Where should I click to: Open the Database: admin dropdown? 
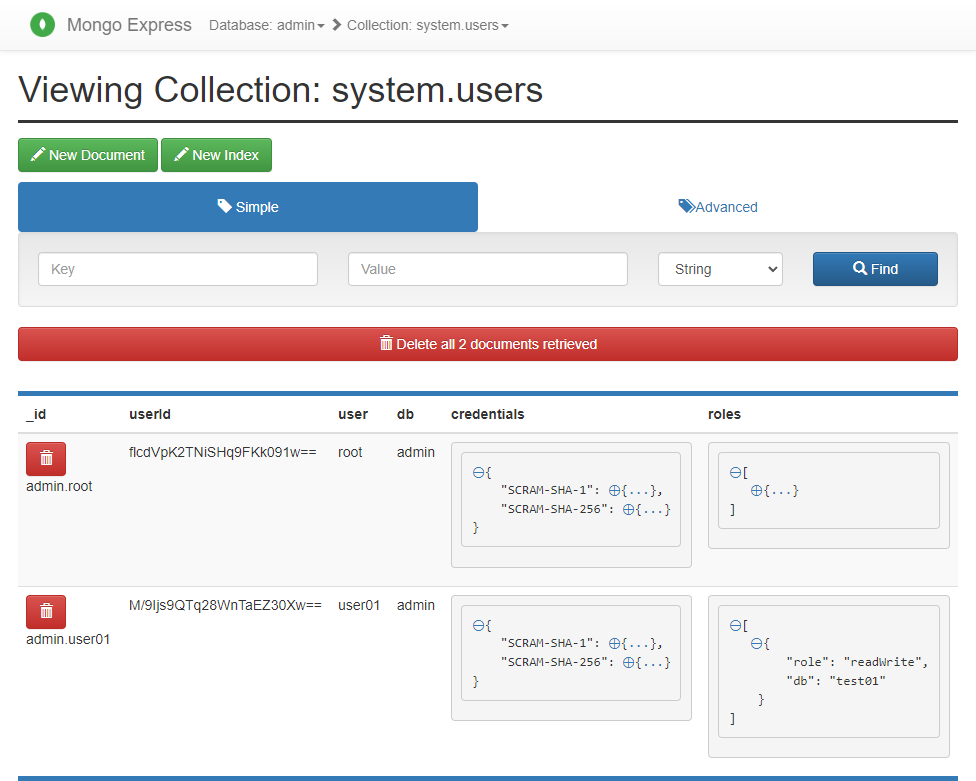[x=267, y=26]
